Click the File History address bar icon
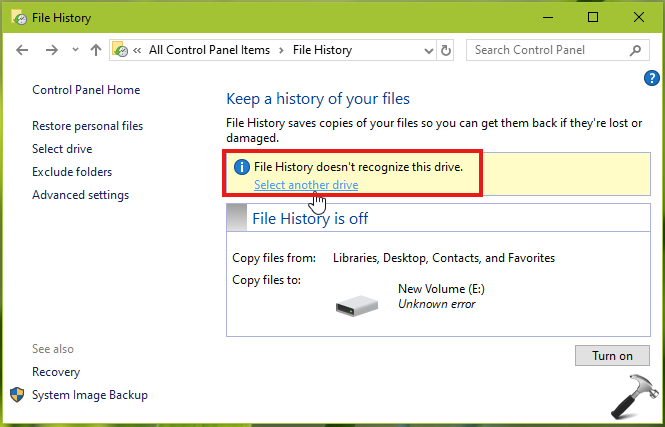This screenshot has width=665, height=427. [x=120, y=50]
